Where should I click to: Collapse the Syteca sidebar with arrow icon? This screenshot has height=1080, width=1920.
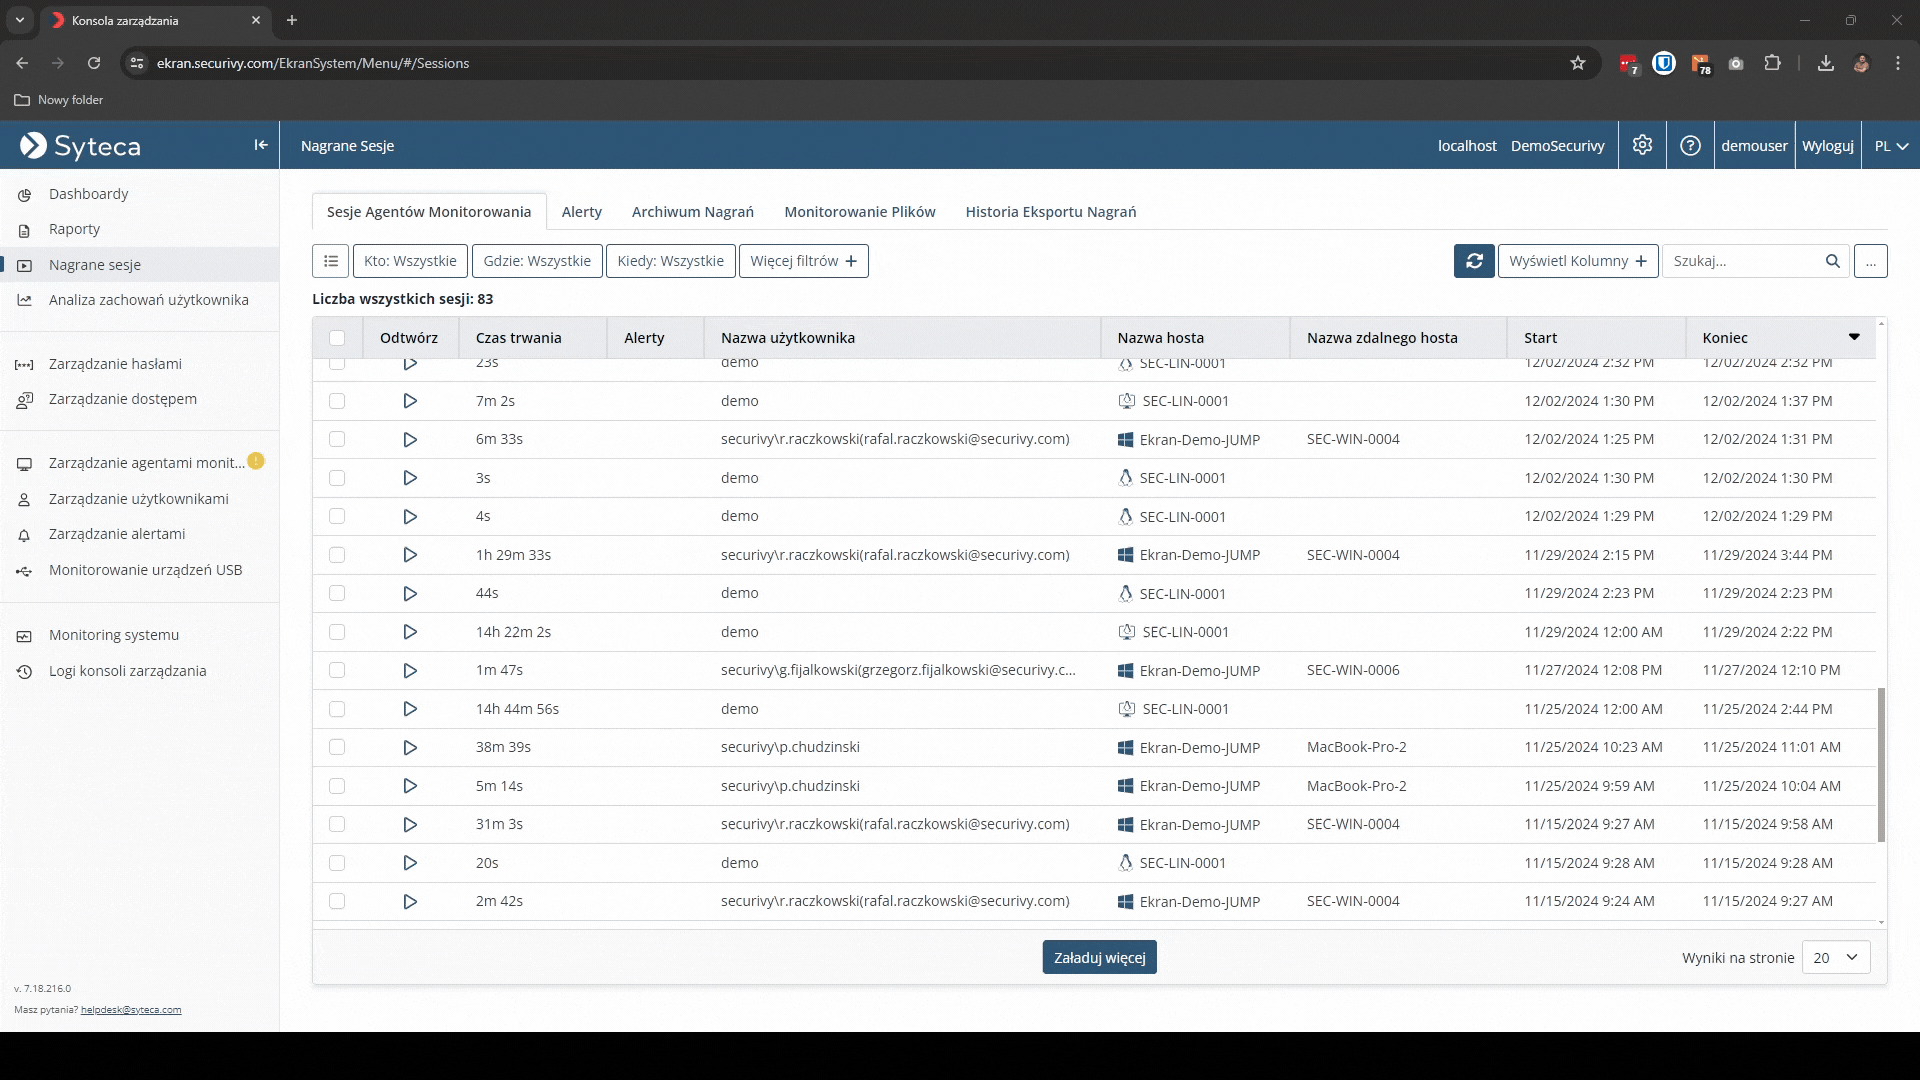[x=261, y=145]
